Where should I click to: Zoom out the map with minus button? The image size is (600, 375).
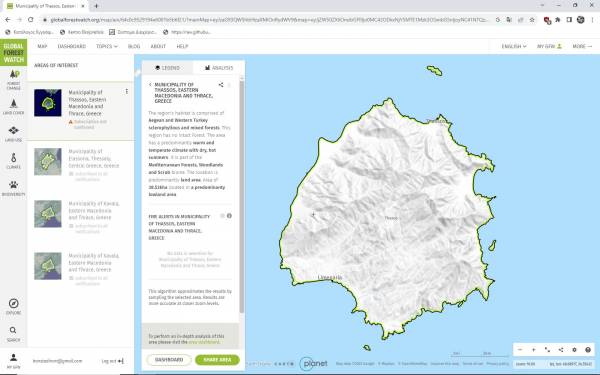coord(520,350)
